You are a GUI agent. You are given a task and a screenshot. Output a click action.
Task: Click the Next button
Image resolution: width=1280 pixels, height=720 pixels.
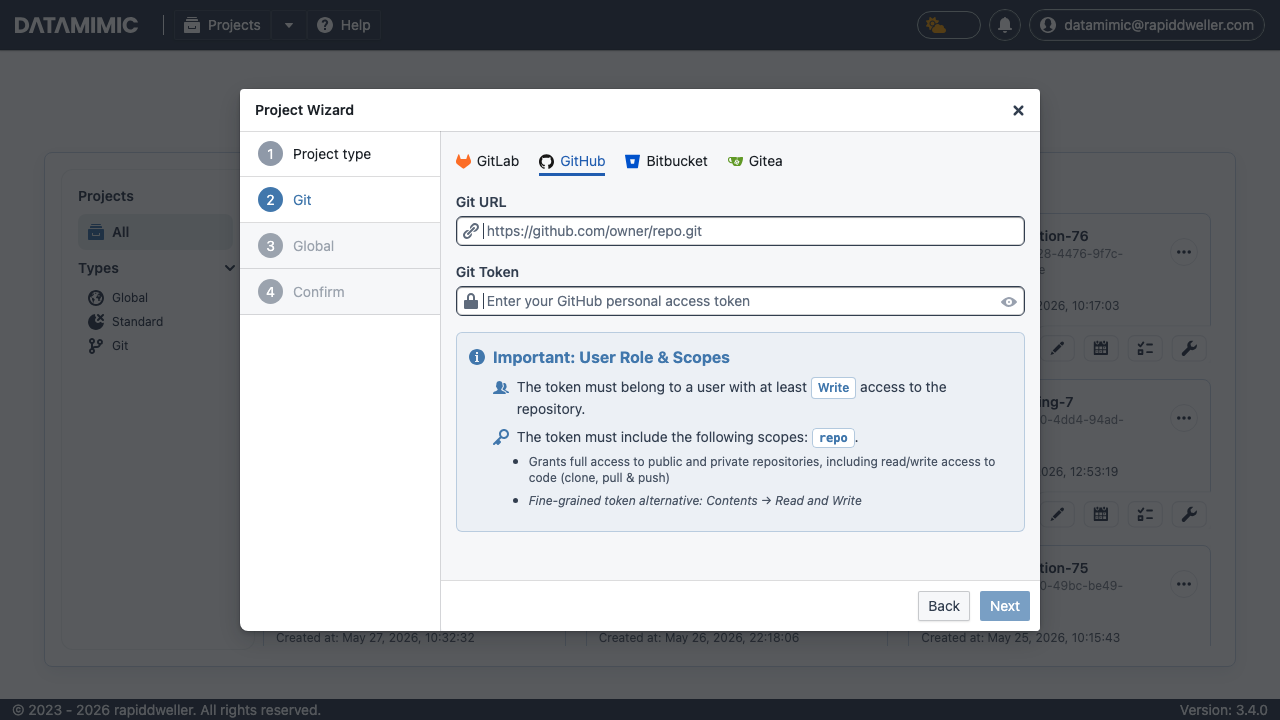coord(1005,606)
